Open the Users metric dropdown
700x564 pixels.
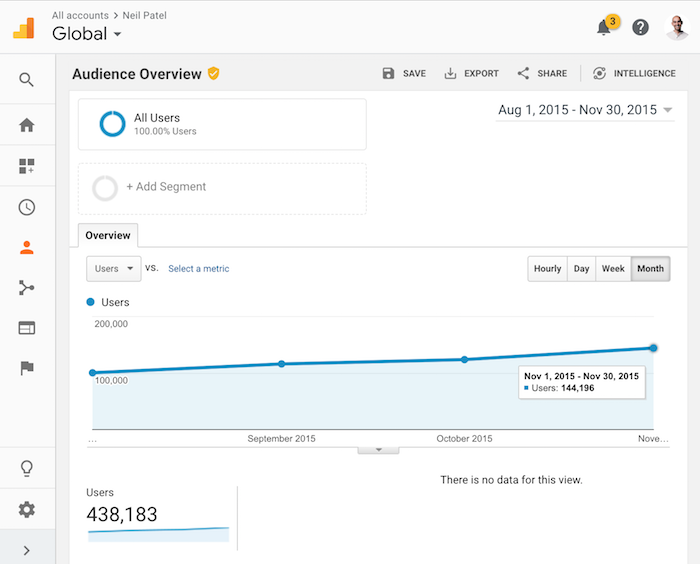tap(113, 269)
